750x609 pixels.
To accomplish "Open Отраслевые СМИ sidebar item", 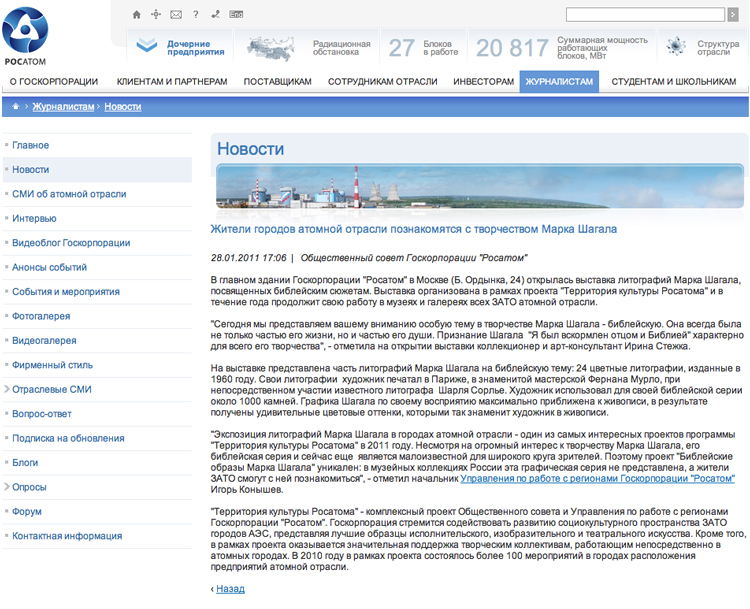I will click(x=52, y=389).
